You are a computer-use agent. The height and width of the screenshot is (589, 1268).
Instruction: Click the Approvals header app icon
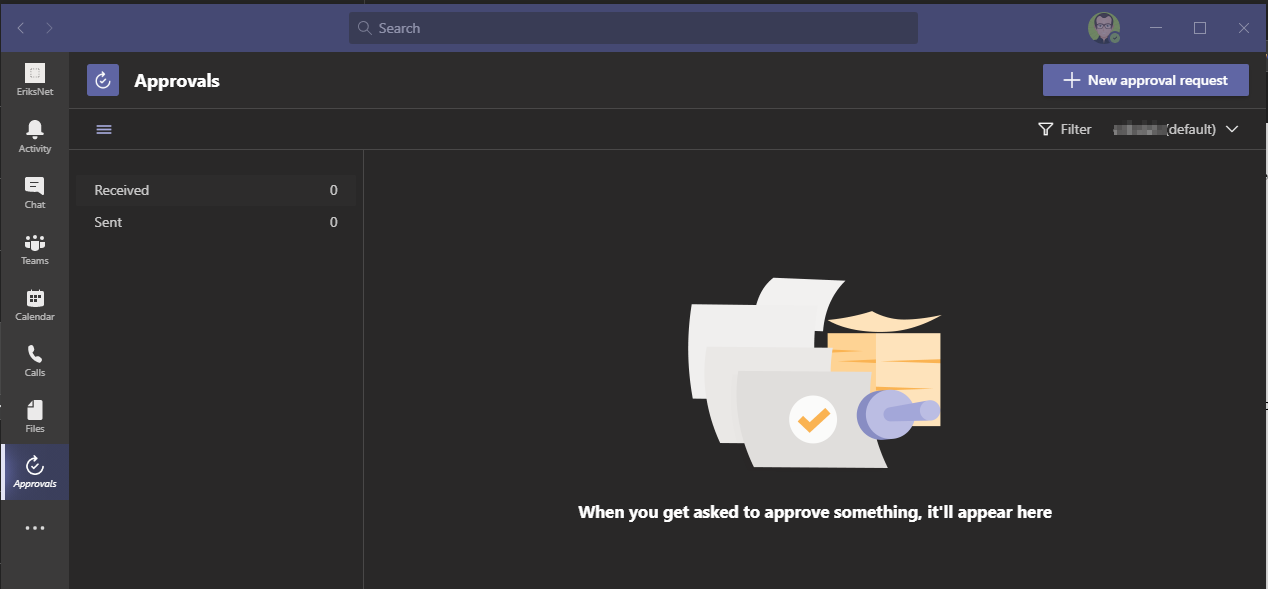103,80
